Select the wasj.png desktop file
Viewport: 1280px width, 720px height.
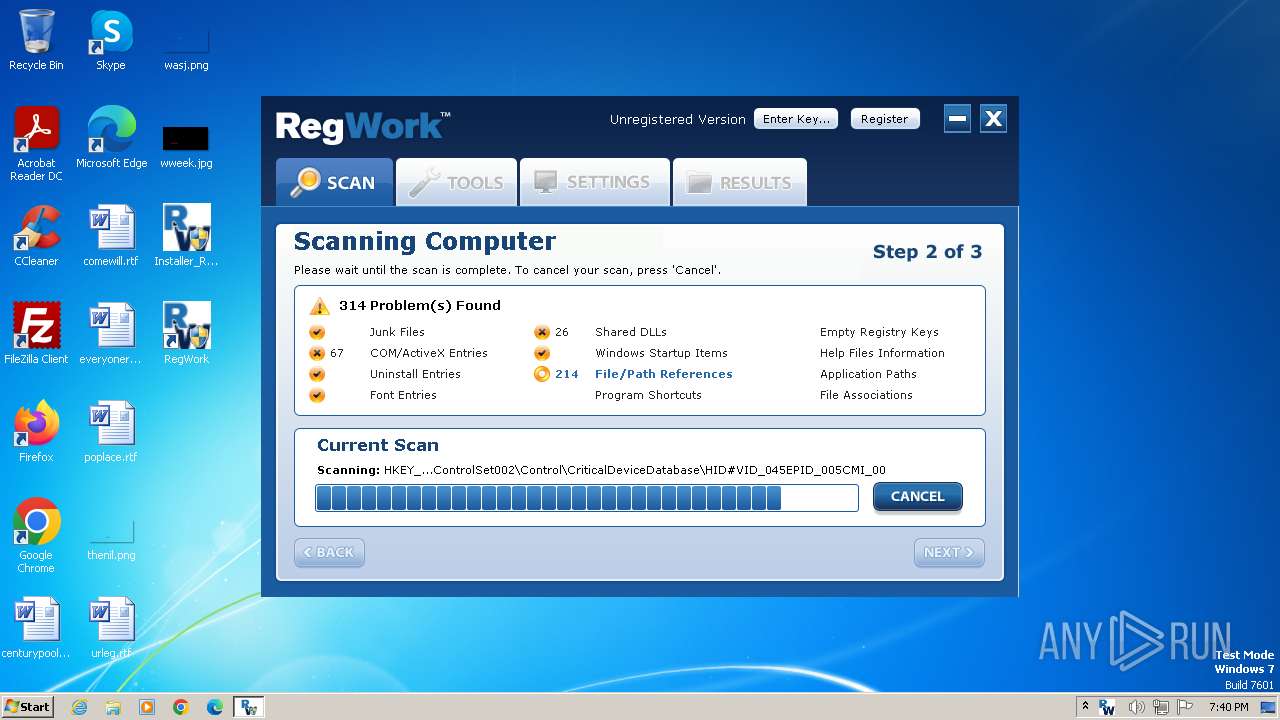[x=186, y=48]
